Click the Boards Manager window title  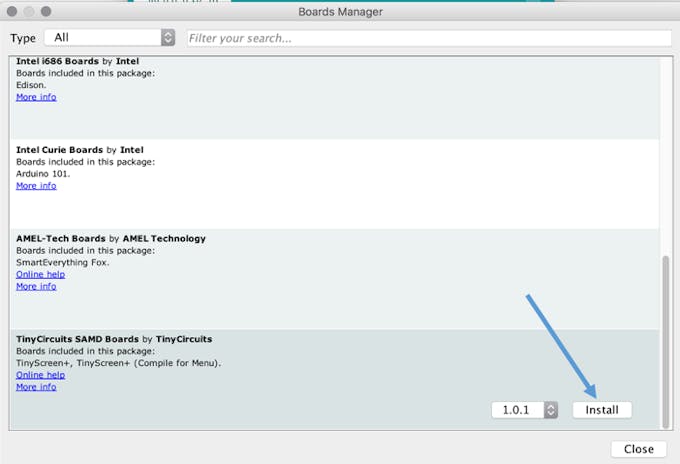tap(340, 12)
